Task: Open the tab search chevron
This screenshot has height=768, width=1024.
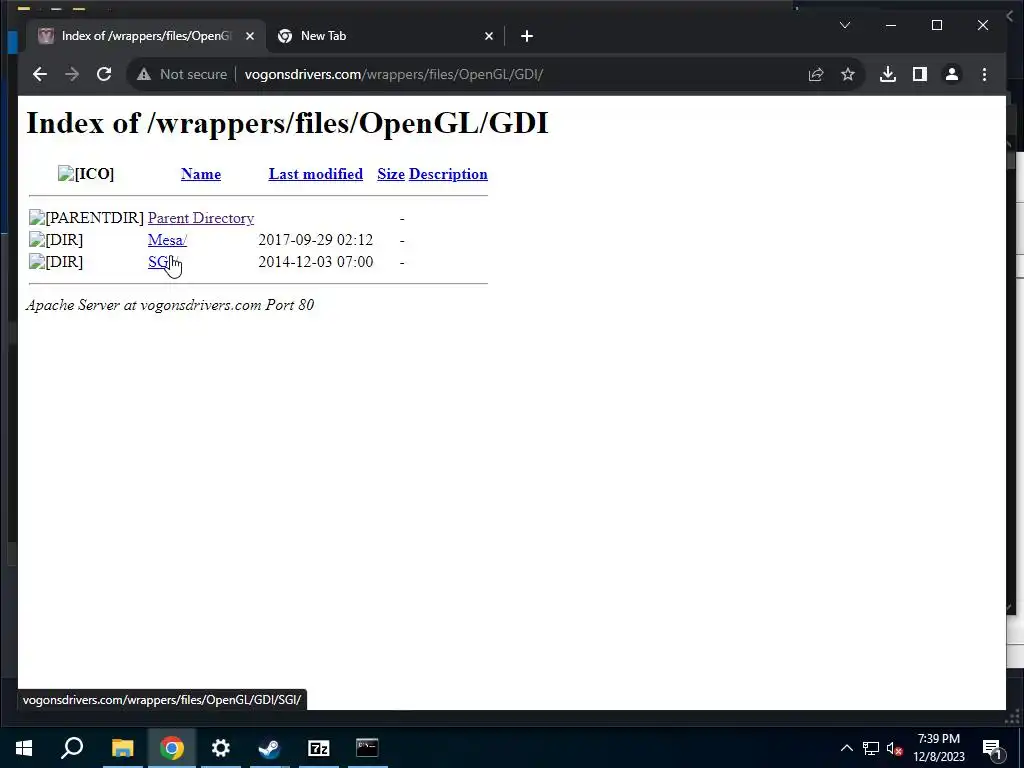Action: coord(845,25)
